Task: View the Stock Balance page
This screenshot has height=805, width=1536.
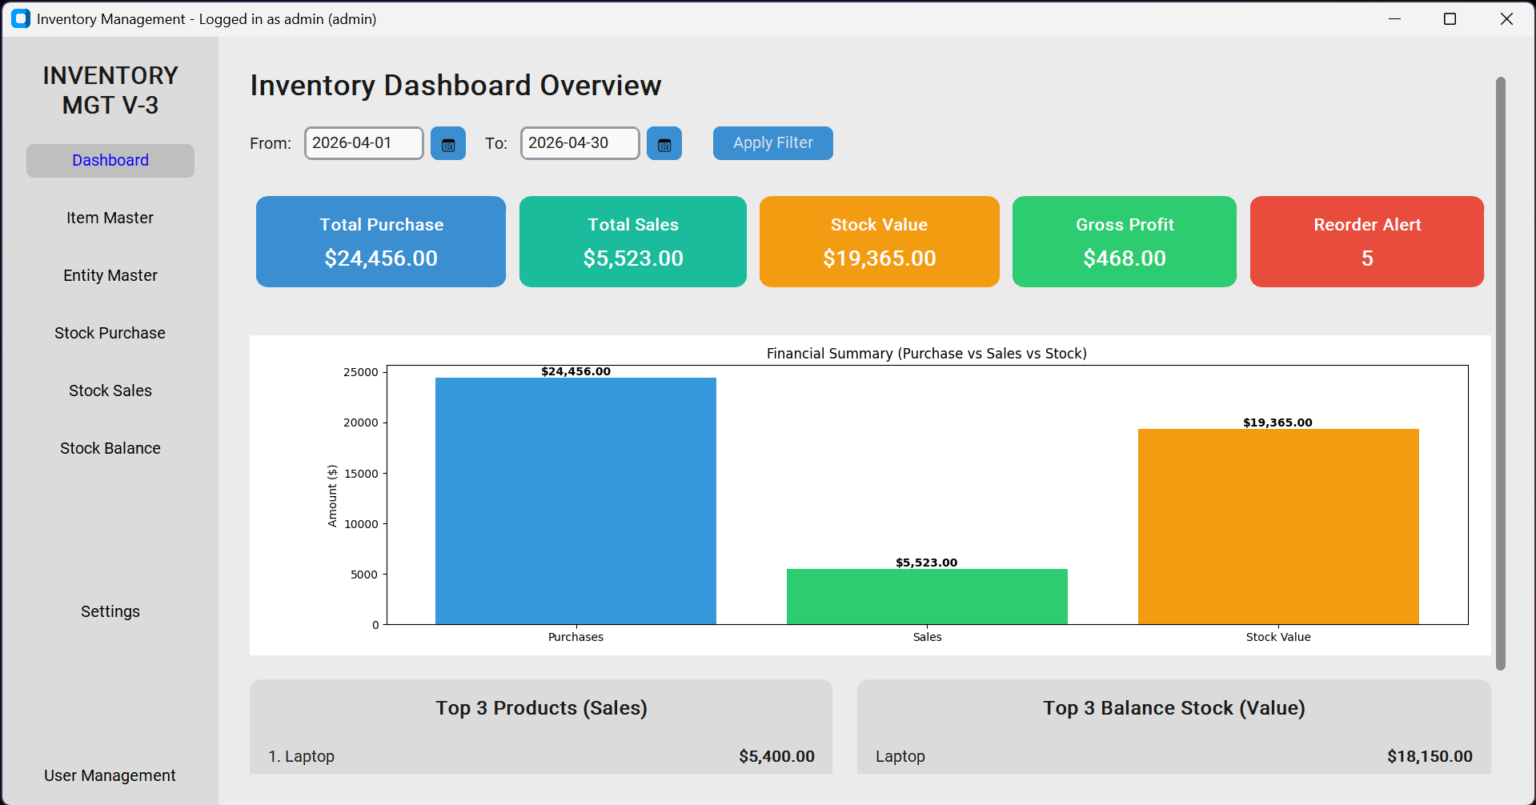Action: point(110,449)
